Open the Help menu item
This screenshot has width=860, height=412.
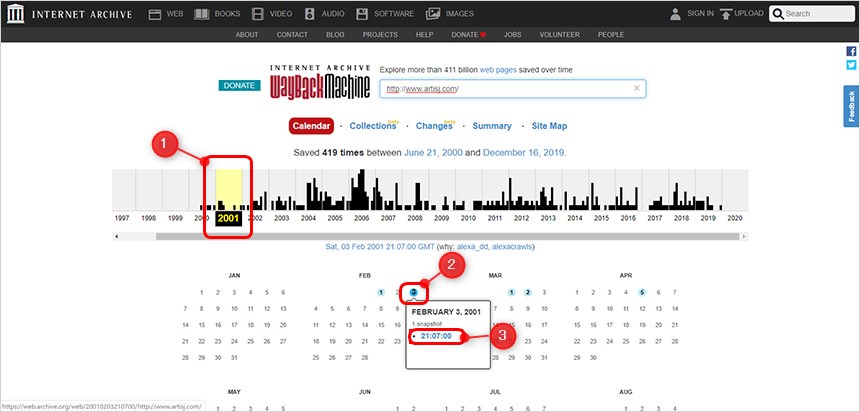(425, 35)
